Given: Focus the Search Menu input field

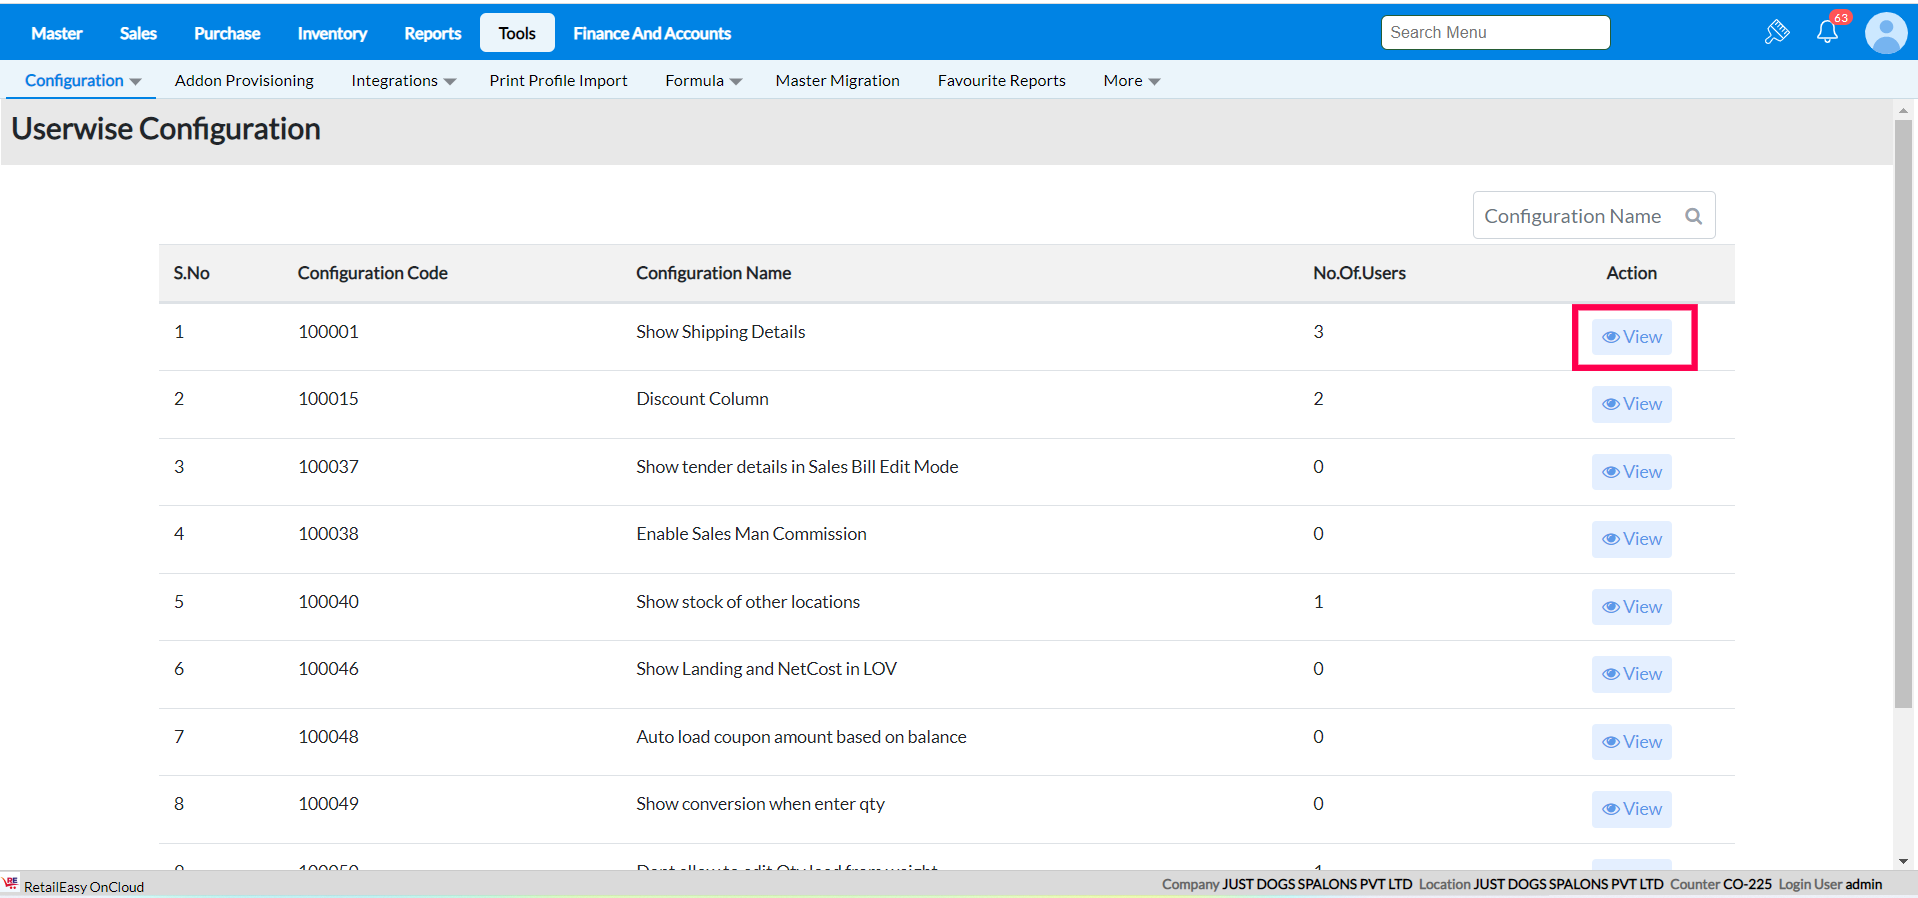Looking at the screenshot, I should click(x=1495, y=32).
